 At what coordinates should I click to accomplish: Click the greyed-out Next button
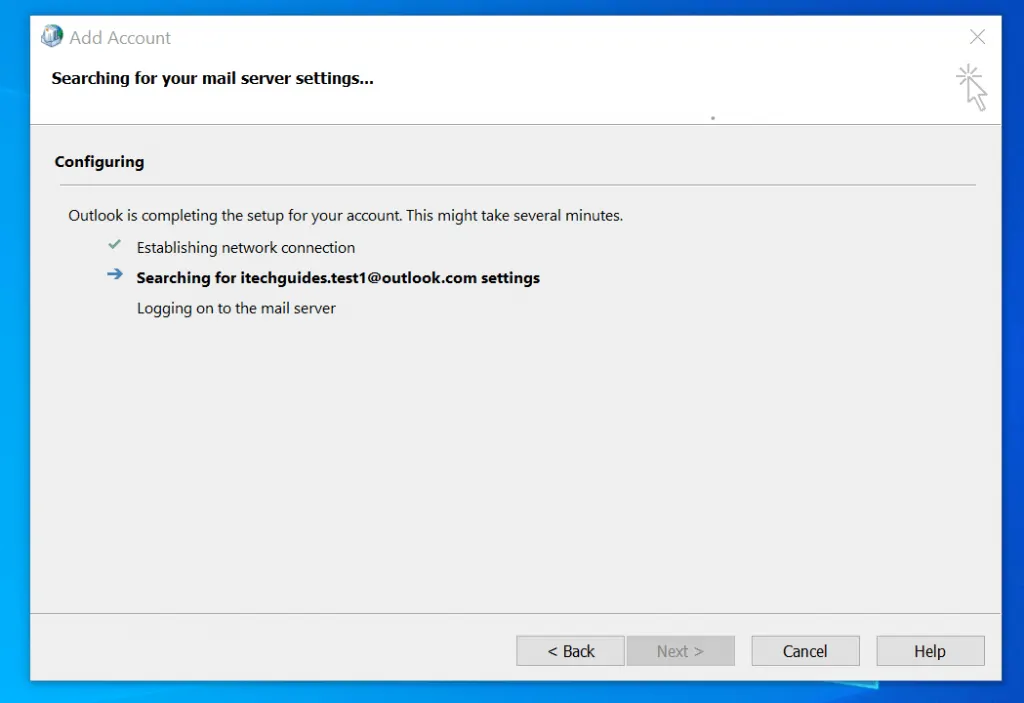coord(680,651)
